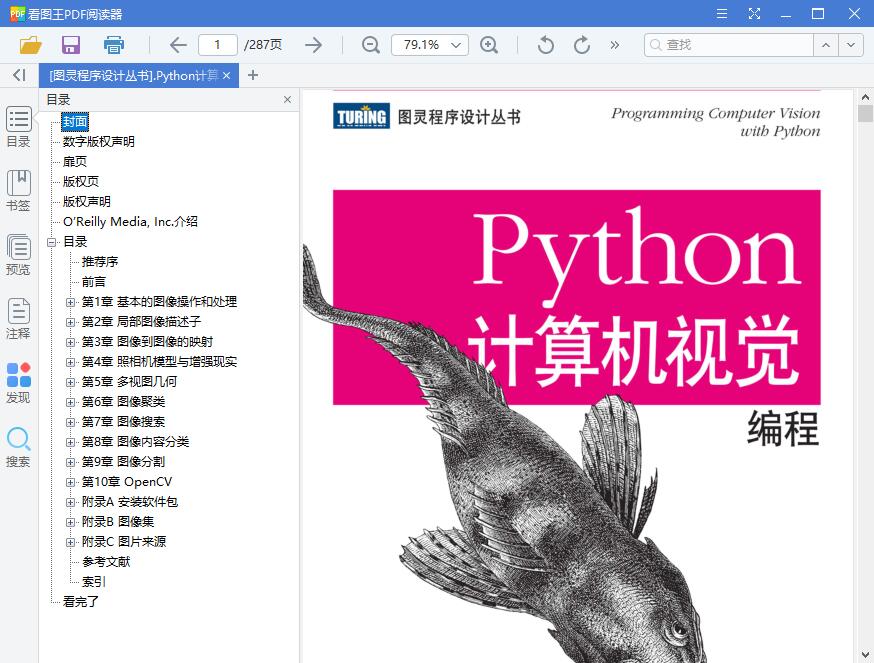Expand 附录A 安装软件包 node
The image size is (874, 663).
pyautogui.click(x=70, y=502)
